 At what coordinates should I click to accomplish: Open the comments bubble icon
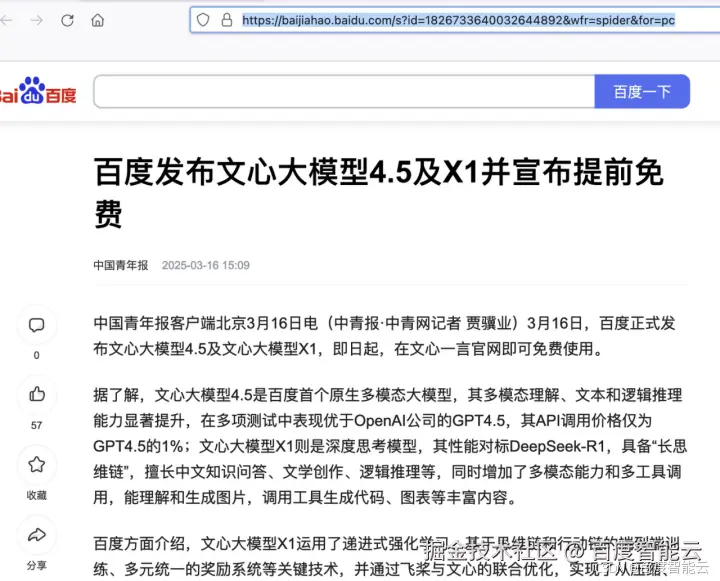tap(37, 325)
